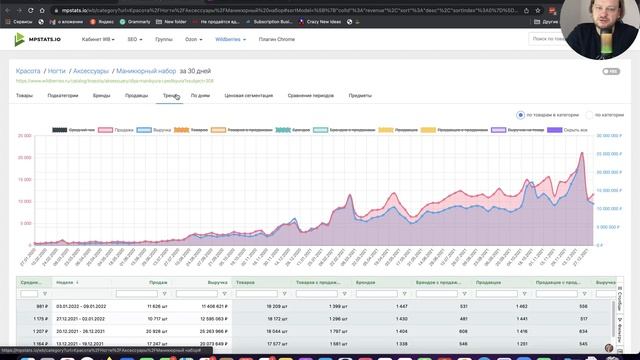Reload the page with the browser refresh icon
Screen dimensions: 640x360
pyautogui.click(x=31, y=11)
